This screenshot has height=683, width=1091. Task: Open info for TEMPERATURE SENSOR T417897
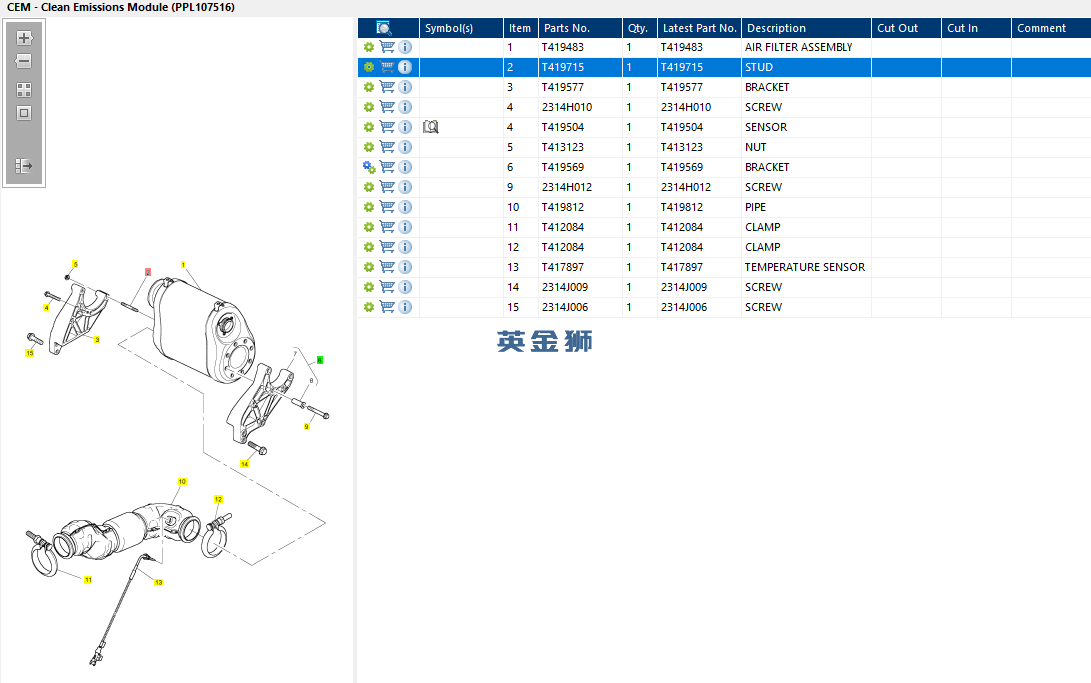[x=405, y=267]
